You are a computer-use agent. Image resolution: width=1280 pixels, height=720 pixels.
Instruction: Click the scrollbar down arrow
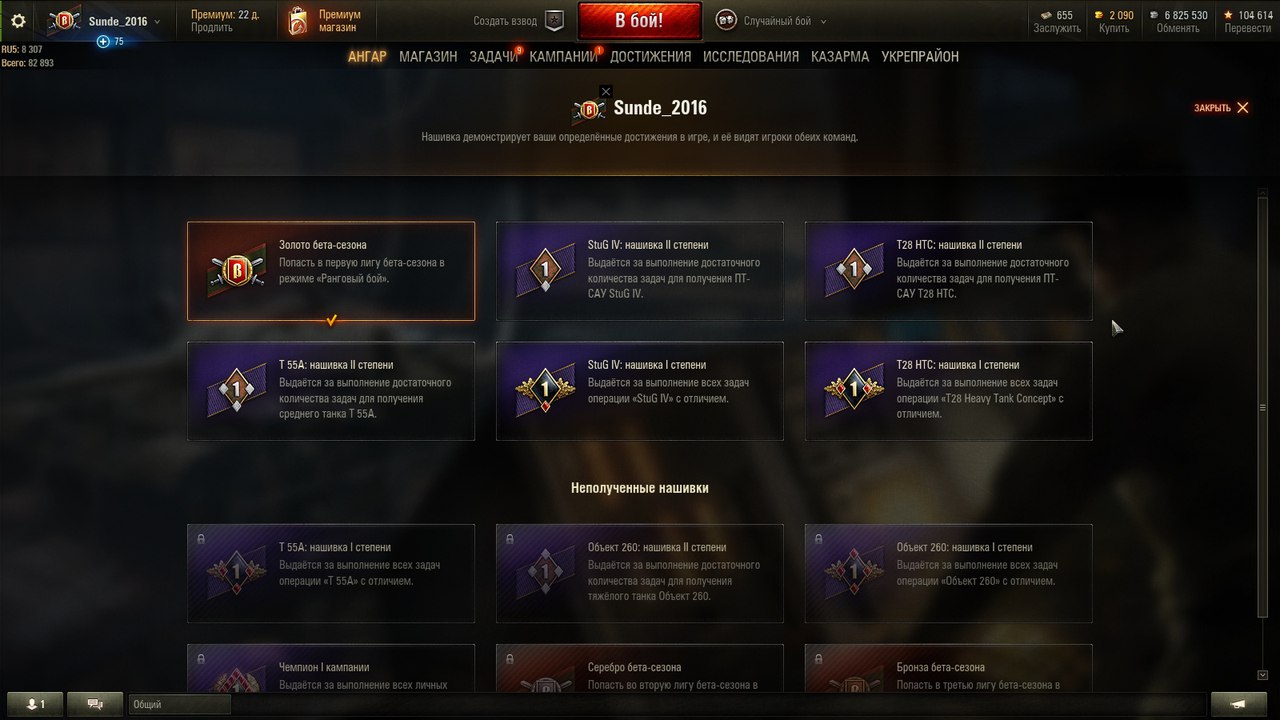point(1263,675)
